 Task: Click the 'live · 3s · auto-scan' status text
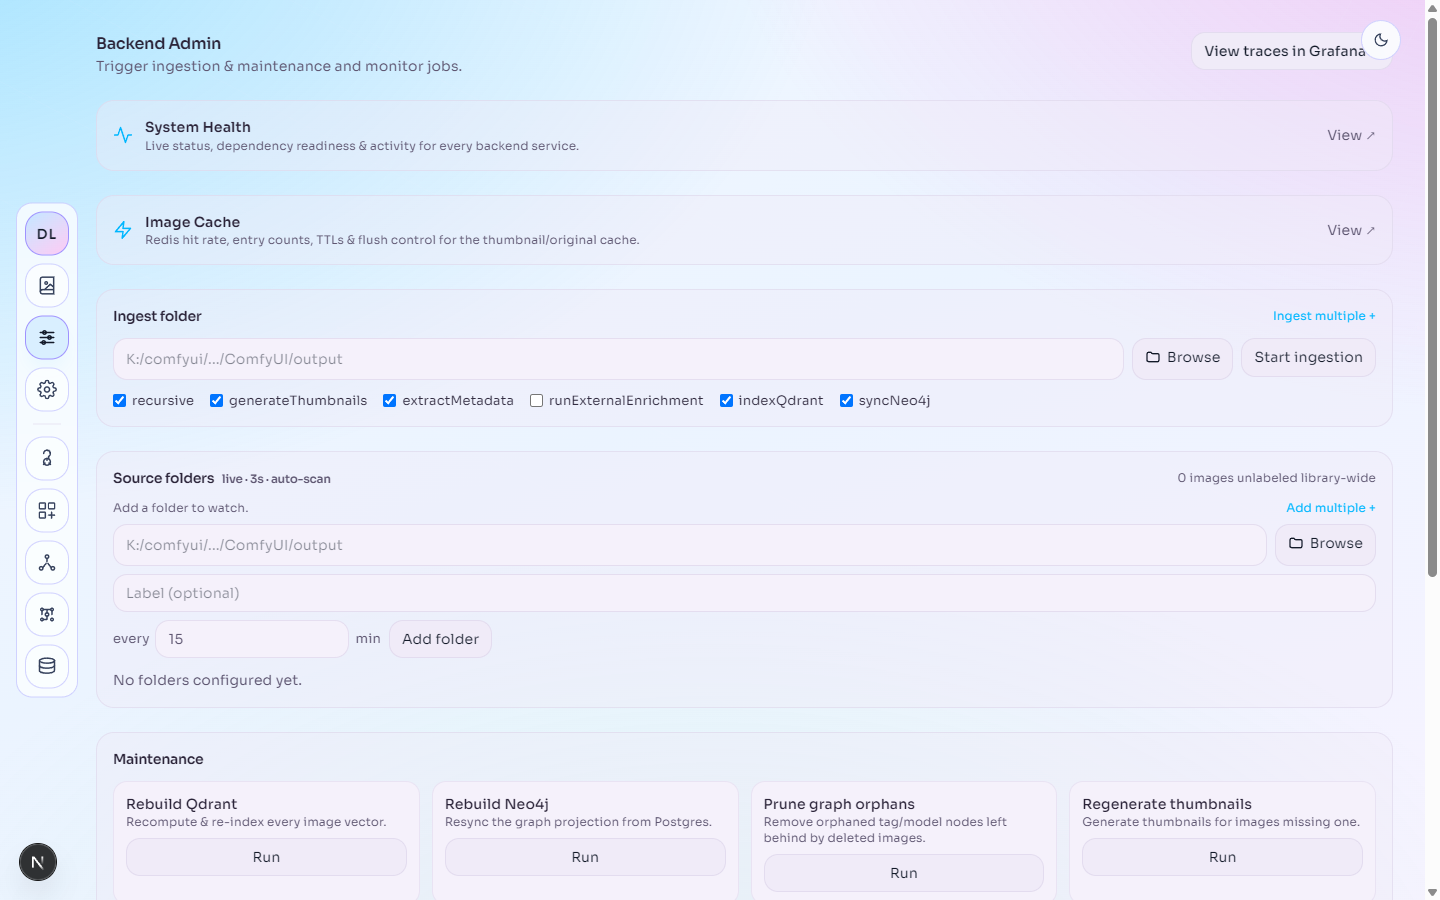tap(276, 479)
